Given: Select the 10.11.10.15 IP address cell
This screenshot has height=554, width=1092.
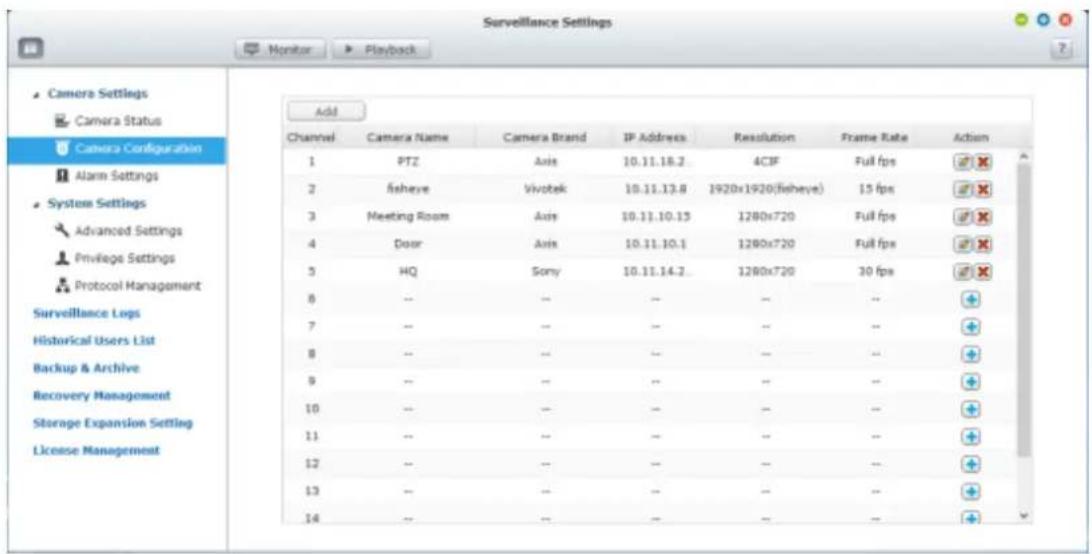Looking at the screenshot, I should point(655,217).
